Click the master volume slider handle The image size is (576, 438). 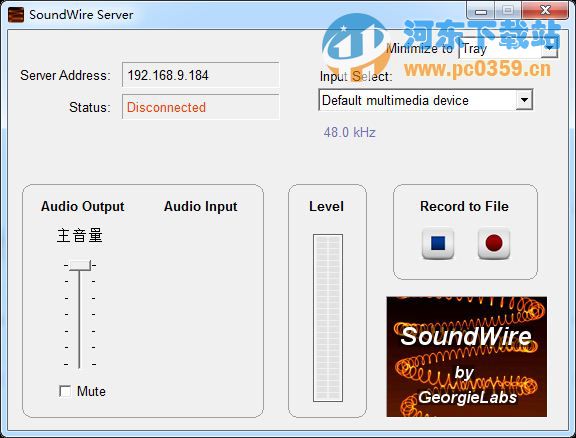80,265
